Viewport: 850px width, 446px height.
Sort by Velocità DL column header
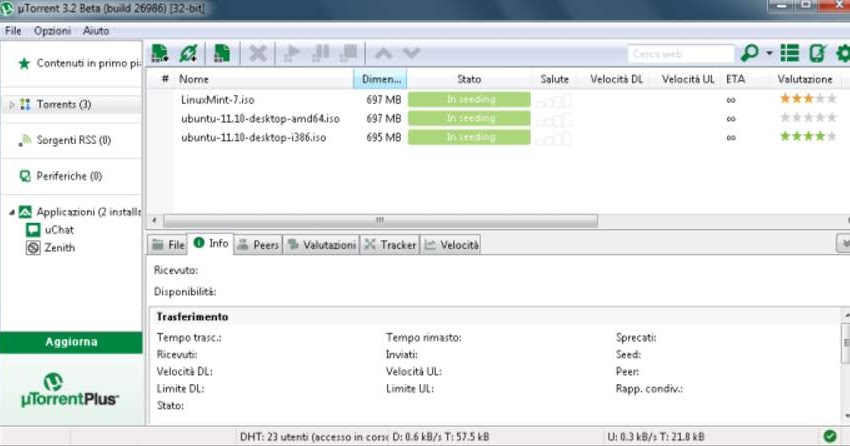[x=616, y=79]
